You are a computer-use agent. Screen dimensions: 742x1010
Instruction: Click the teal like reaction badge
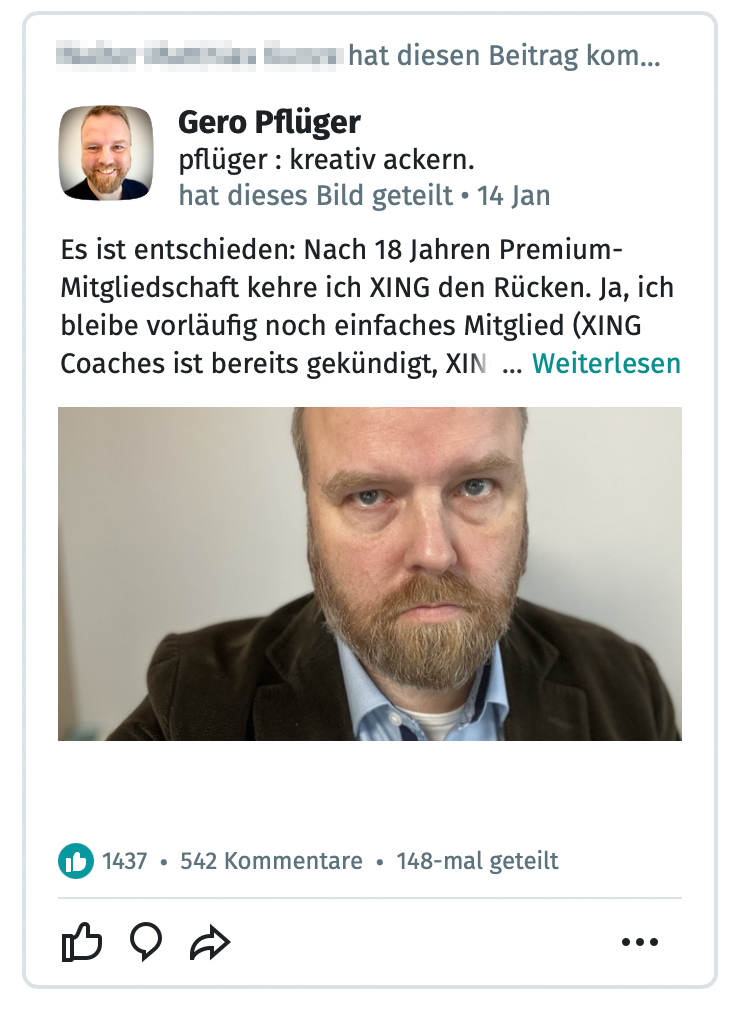[76, 861]
